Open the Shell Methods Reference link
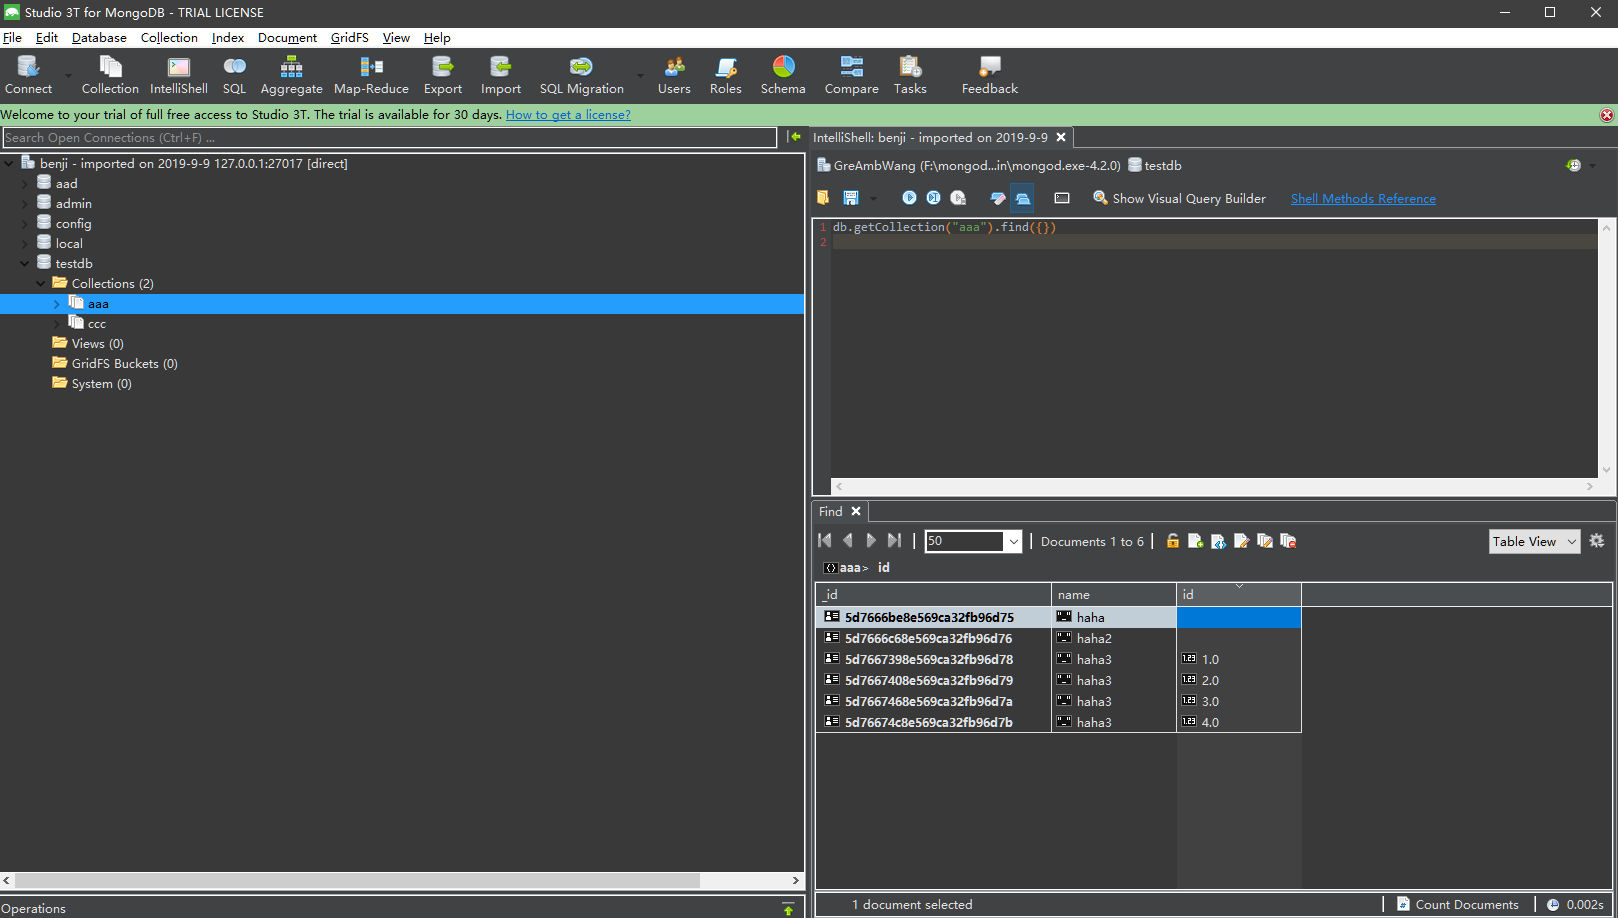The image size is (1618, 918). tap(1362, 198)
